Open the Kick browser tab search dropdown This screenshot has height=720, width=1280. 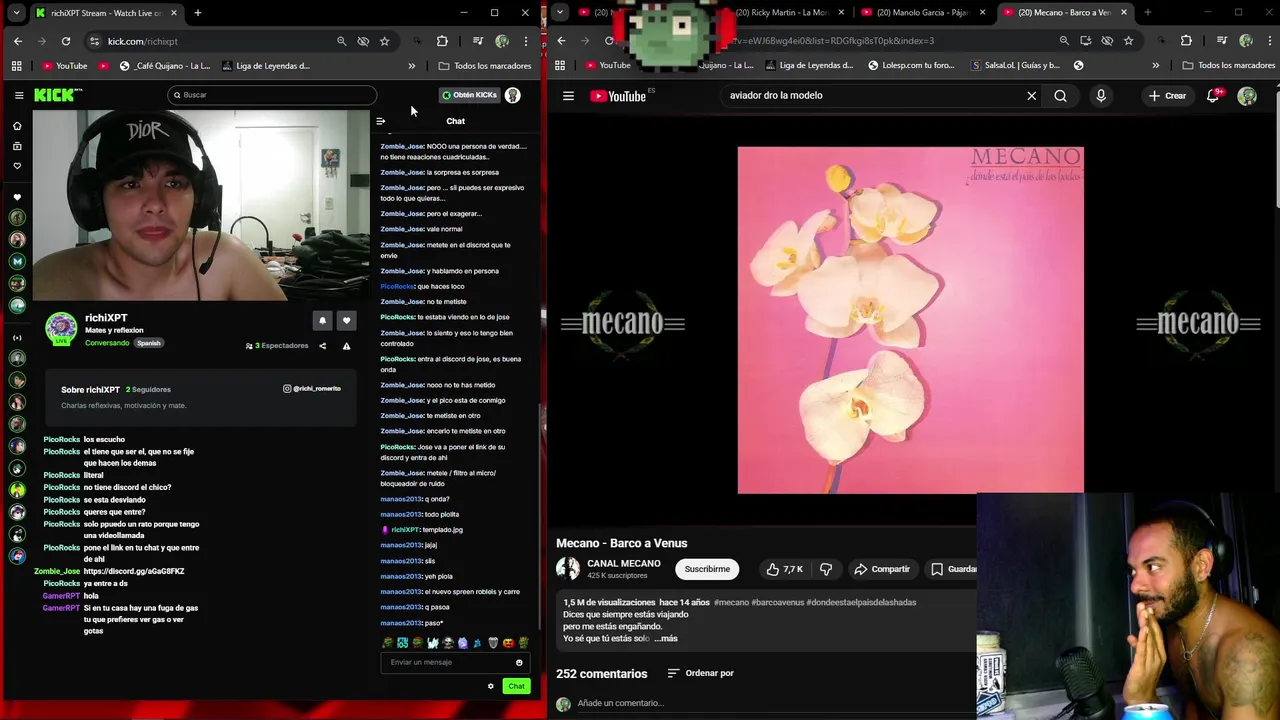[16, 13]
